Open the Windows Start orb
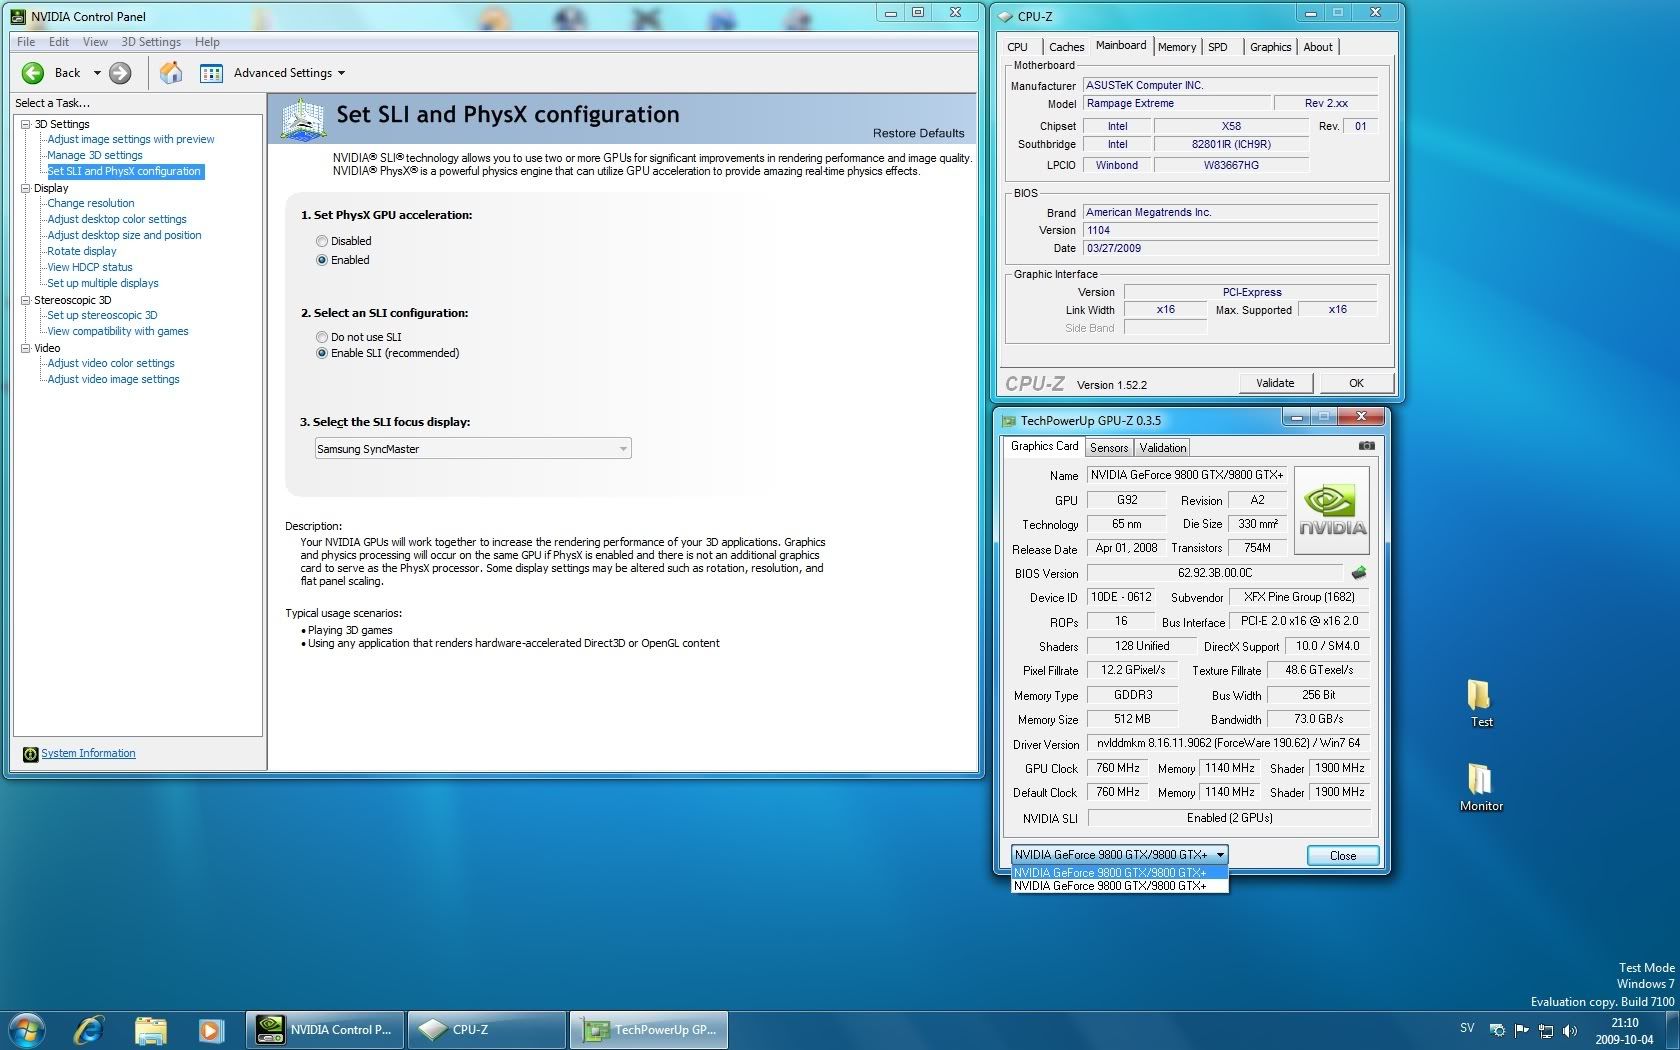This screenshot has height=1050, width=1680. click(27, 1030)
